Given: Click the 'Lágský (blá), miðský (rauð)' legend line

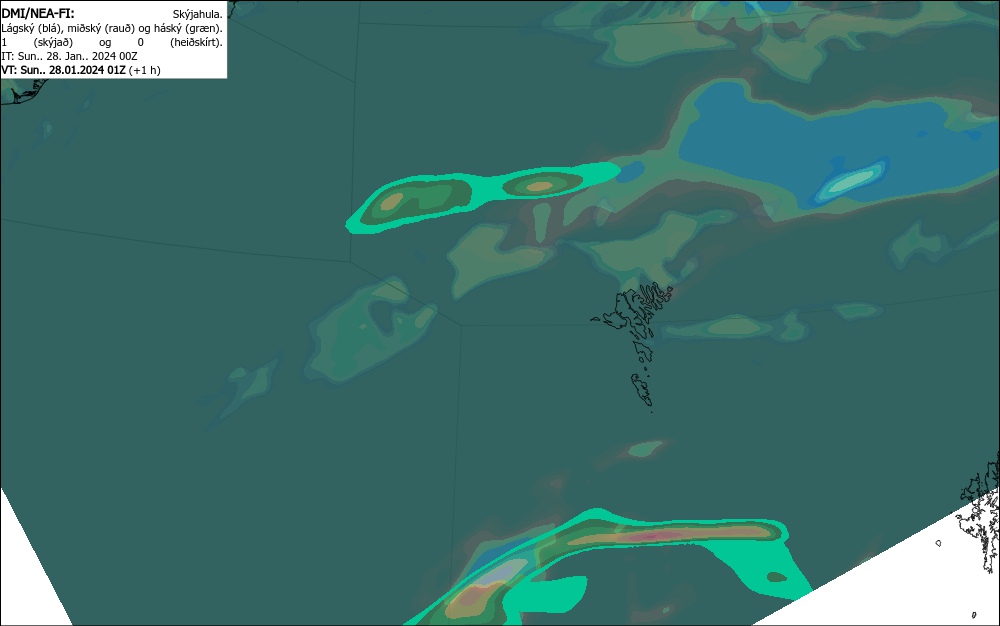Looking at the screenshot, I should coord(112,28).
